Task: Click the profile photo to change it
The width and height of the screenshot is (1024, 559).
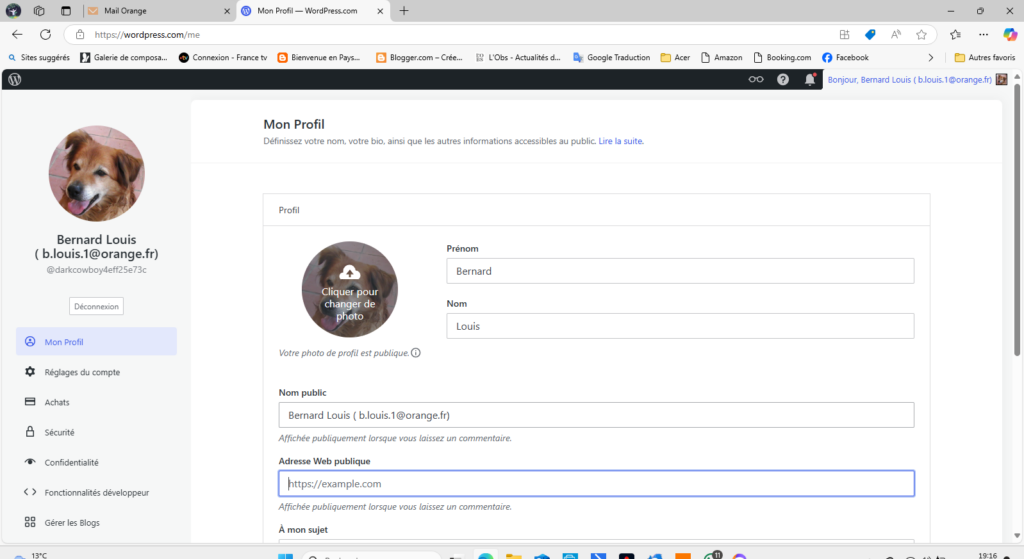Action: pyautogui.click(x=350, y=289)
